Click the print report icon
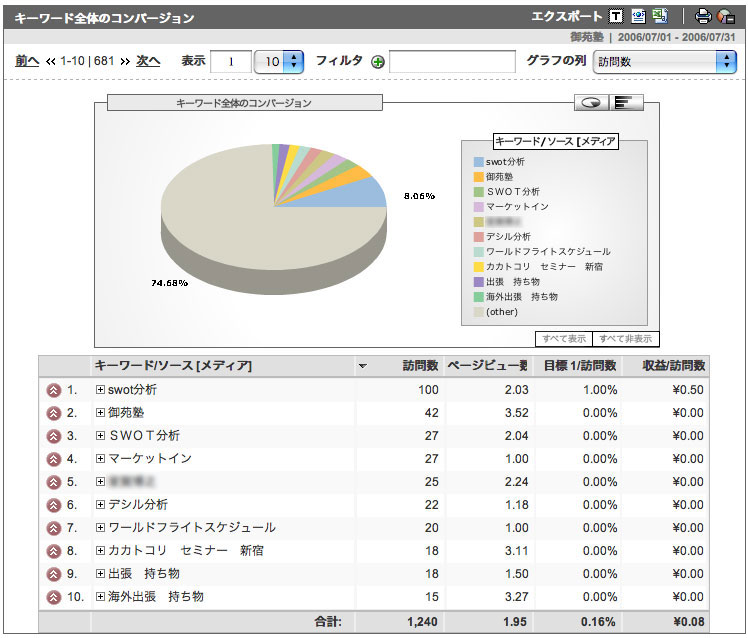 [703, 16]
